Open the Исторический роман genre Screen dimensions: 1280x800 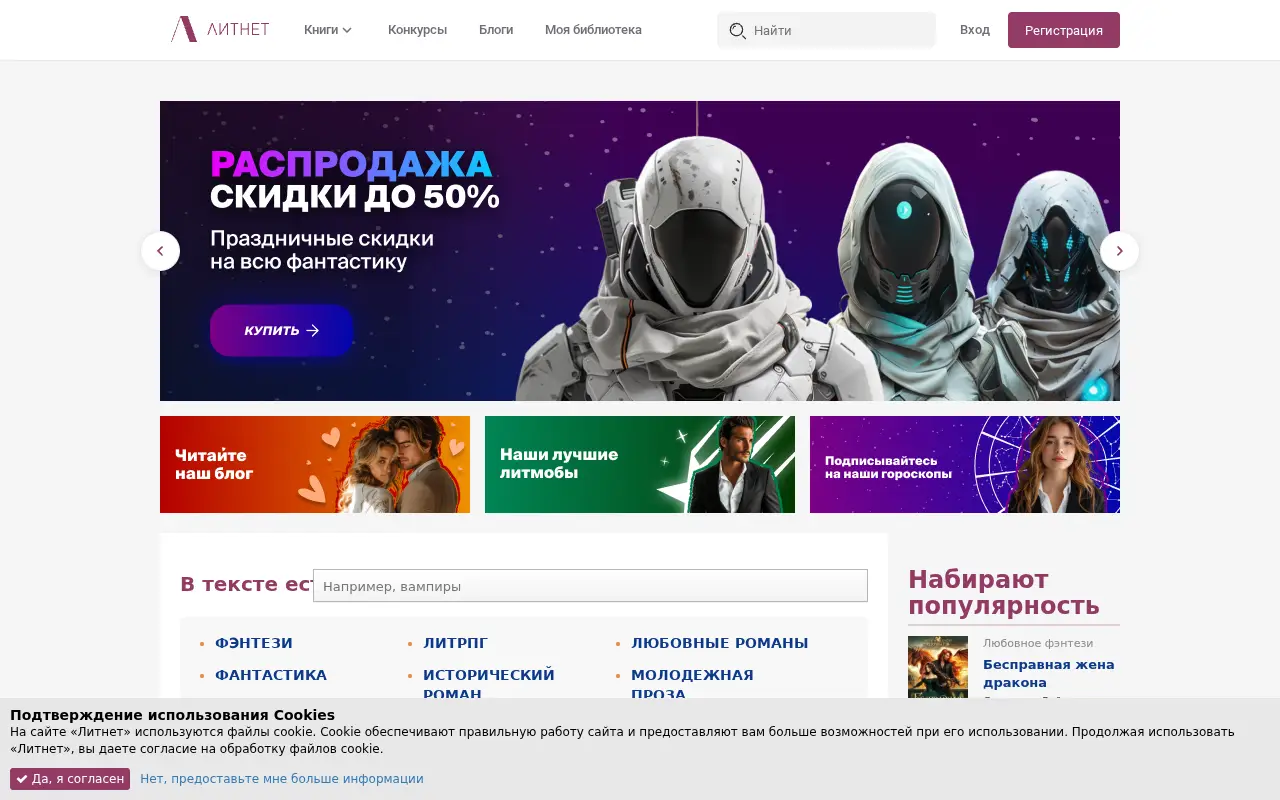pyautogui.click(x=489, y=685)
